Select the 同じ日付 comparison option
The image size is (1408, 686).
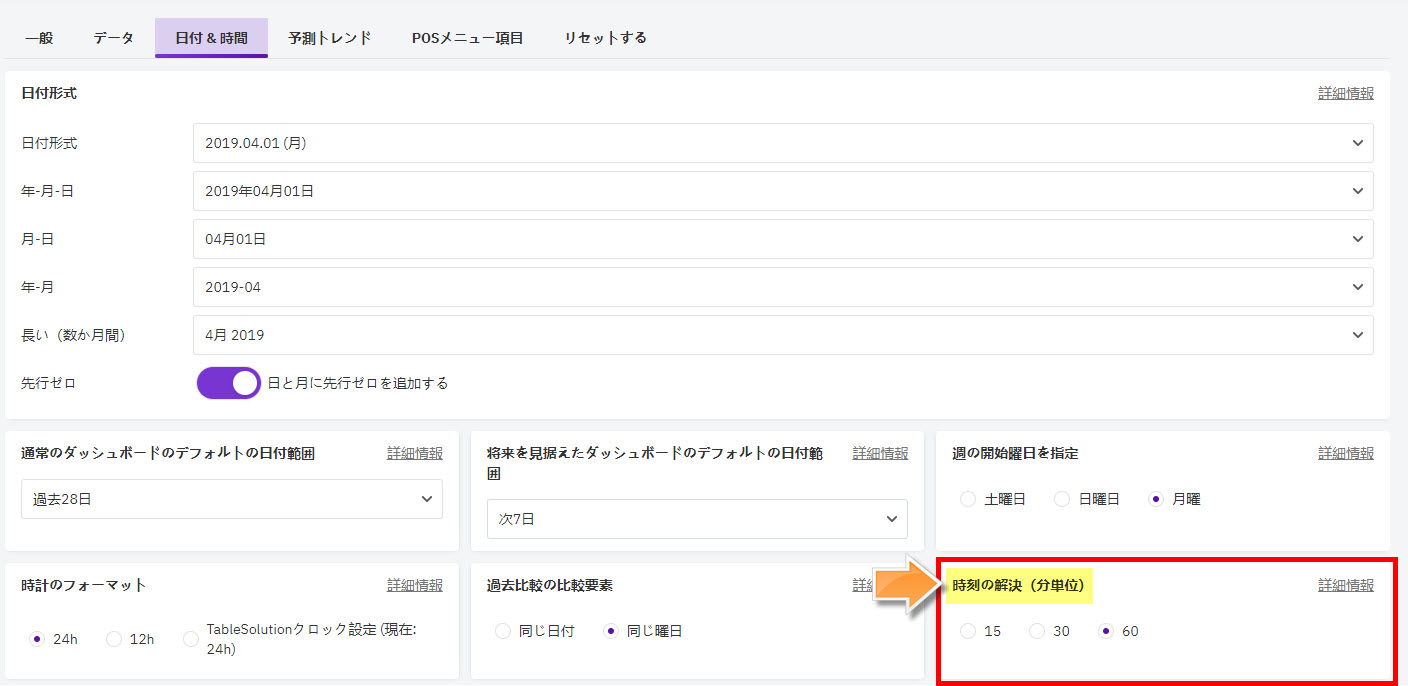(503, 631)
